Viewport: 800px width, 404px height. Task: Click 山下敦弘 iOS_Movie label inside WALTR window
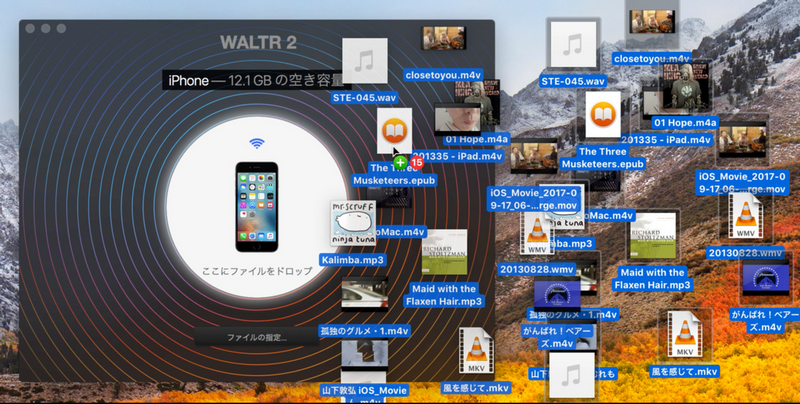364,391
